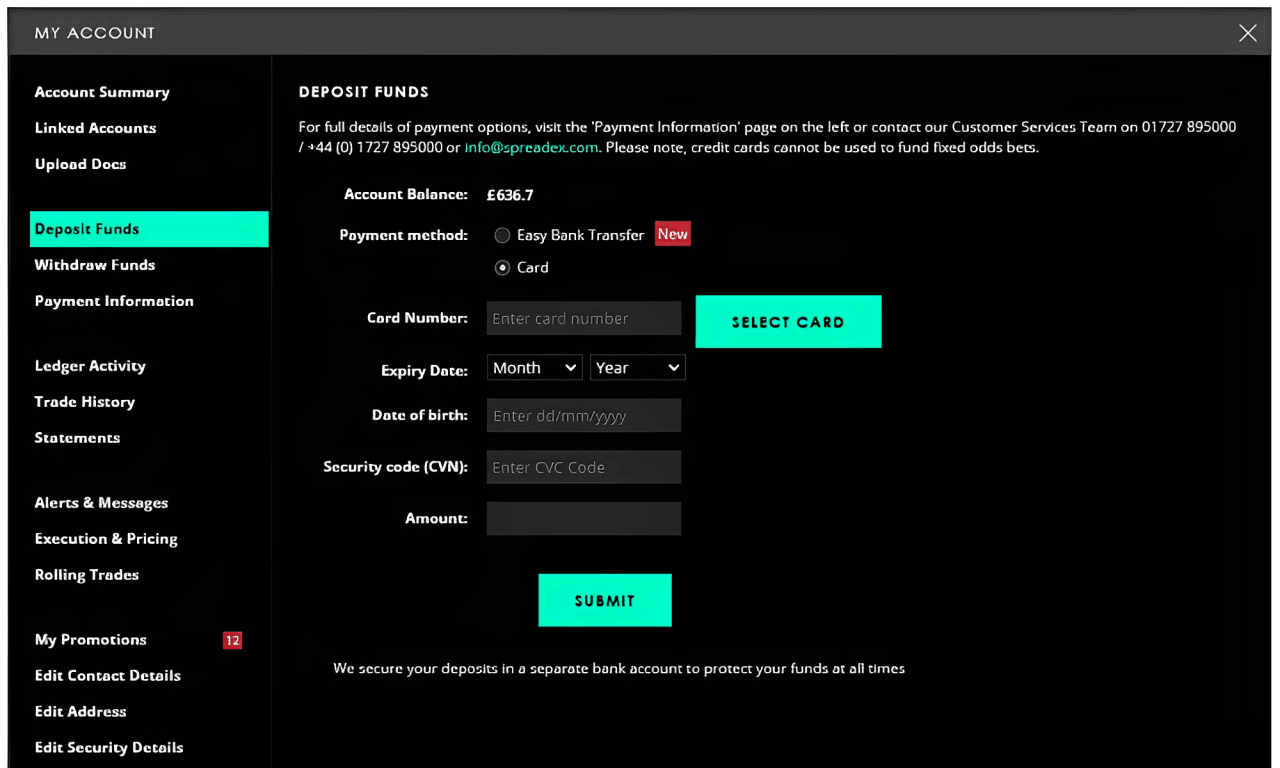Open Edit Security Details
The width and height of the screenshot is (1280, 768).
(x=109, y=747)
